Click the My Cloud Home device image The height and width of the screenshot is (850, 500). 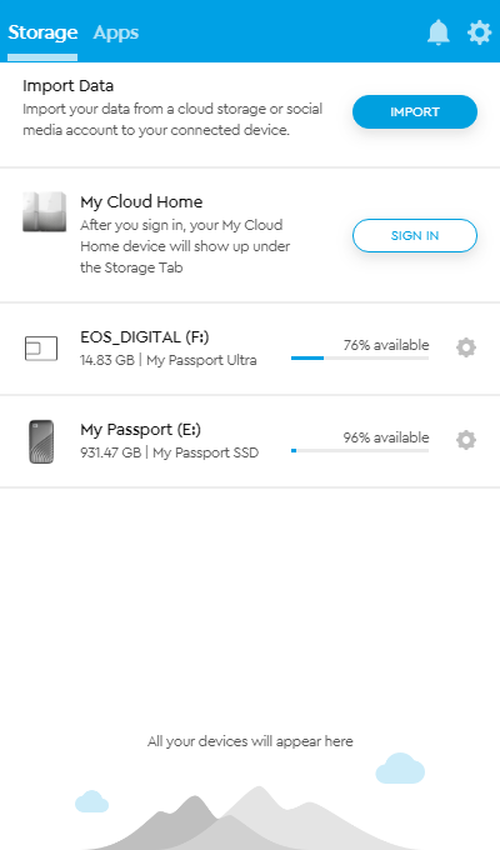[44, 212]
